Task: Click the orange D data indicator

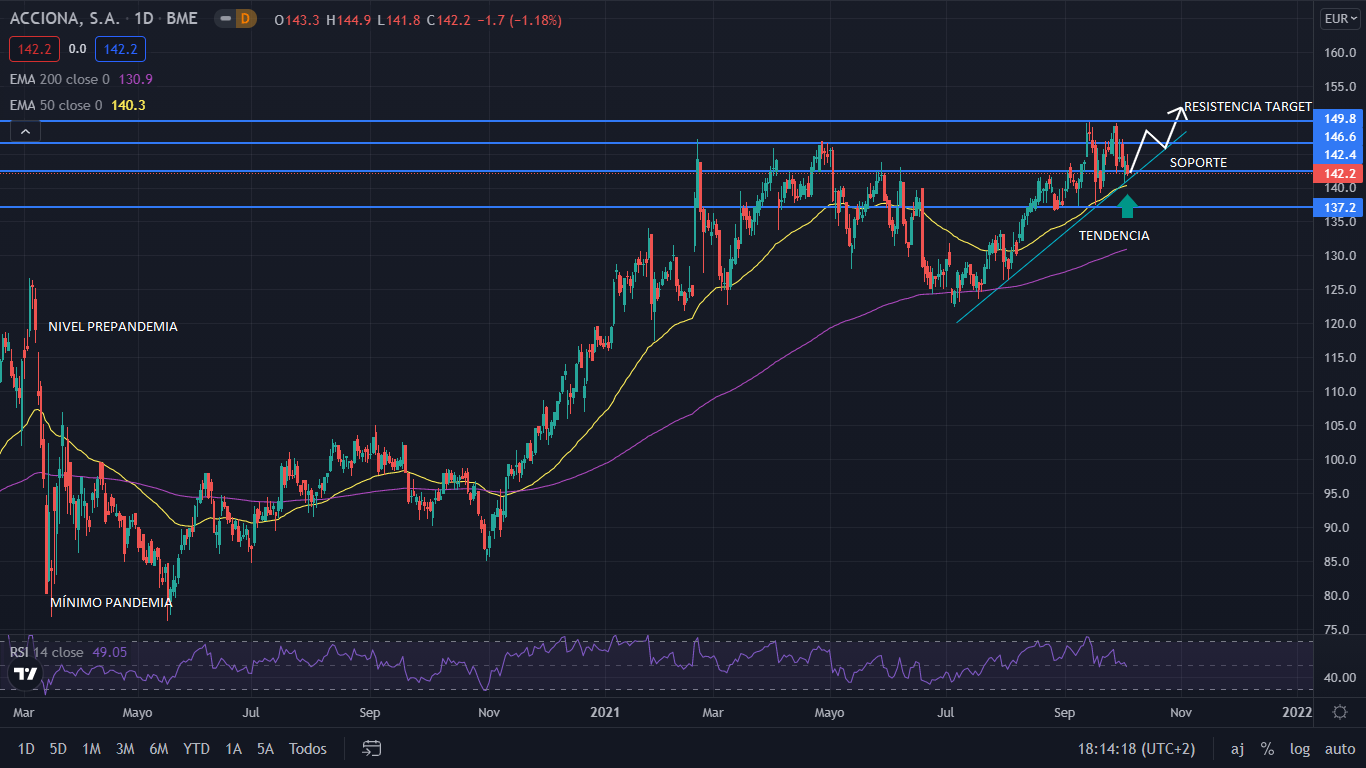Action: [247, 19]
